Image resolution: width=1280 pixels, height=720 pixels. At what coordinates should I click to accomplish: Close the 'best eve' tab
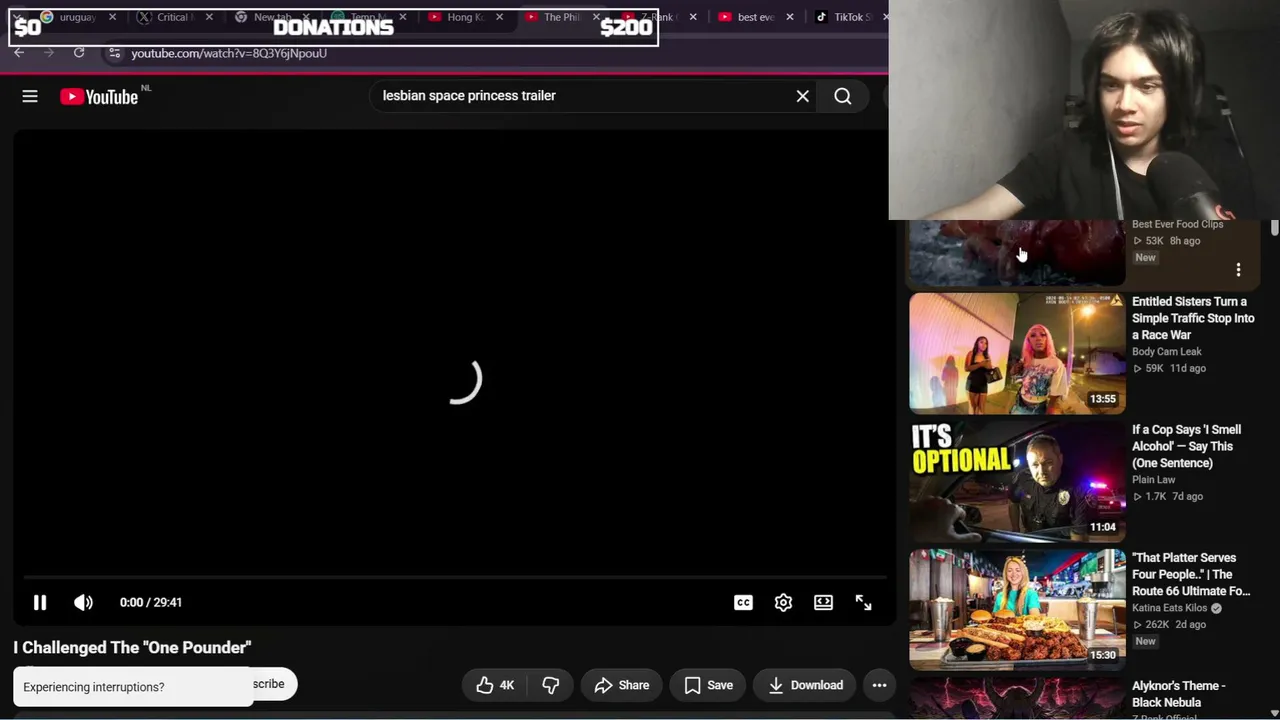(x=790, y=17)
